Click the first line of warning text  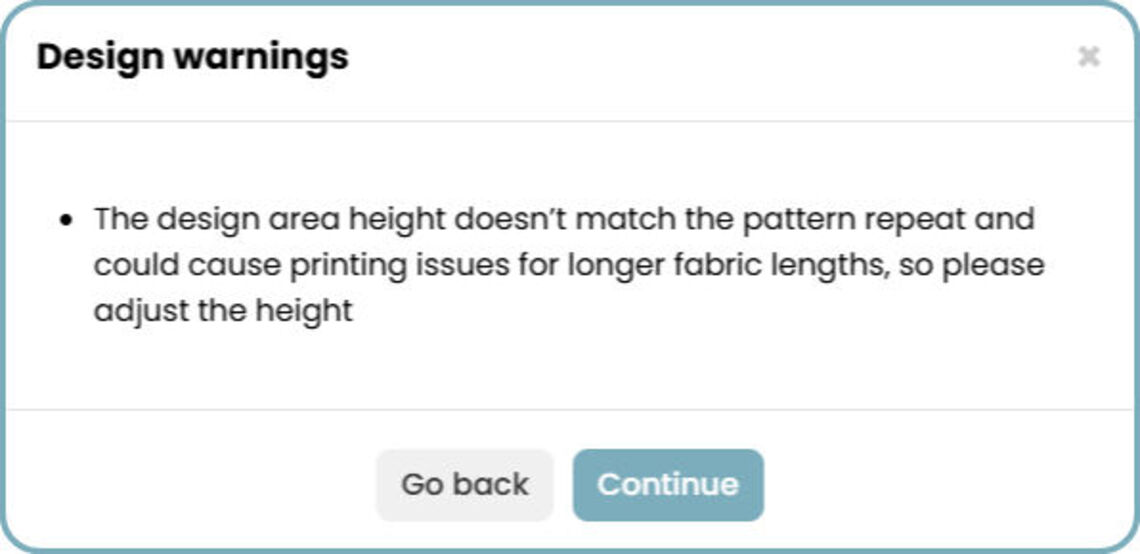coord(564,219)
